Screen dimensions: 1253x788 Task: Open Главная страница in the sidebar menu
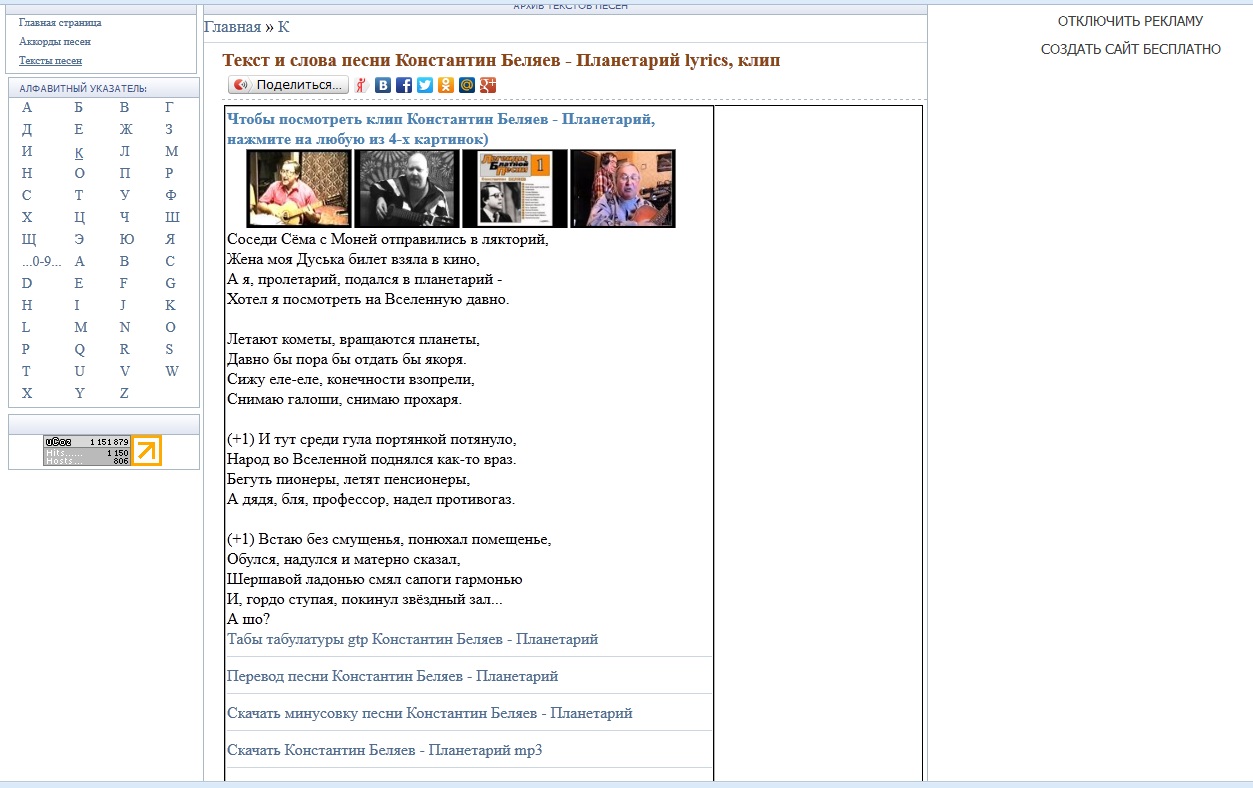[60, 22]
